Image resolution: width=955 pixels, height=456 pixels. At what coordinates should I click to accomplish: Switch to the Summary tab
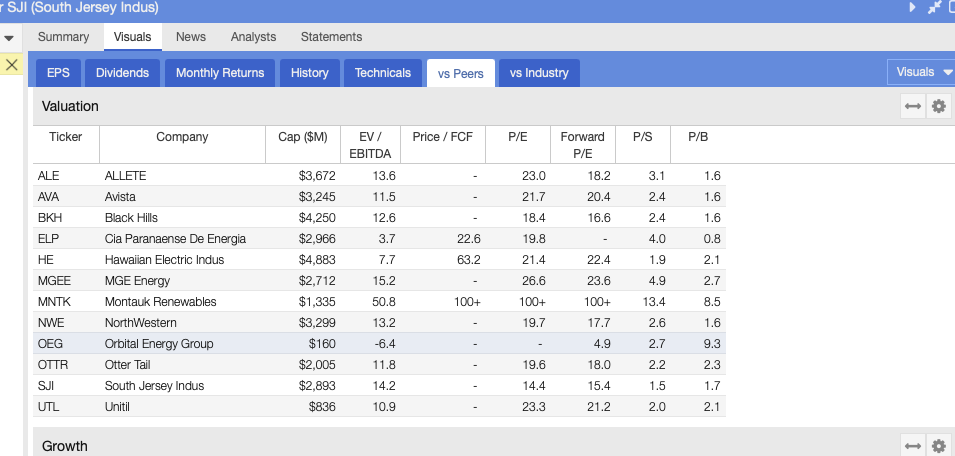click(63, 37)
